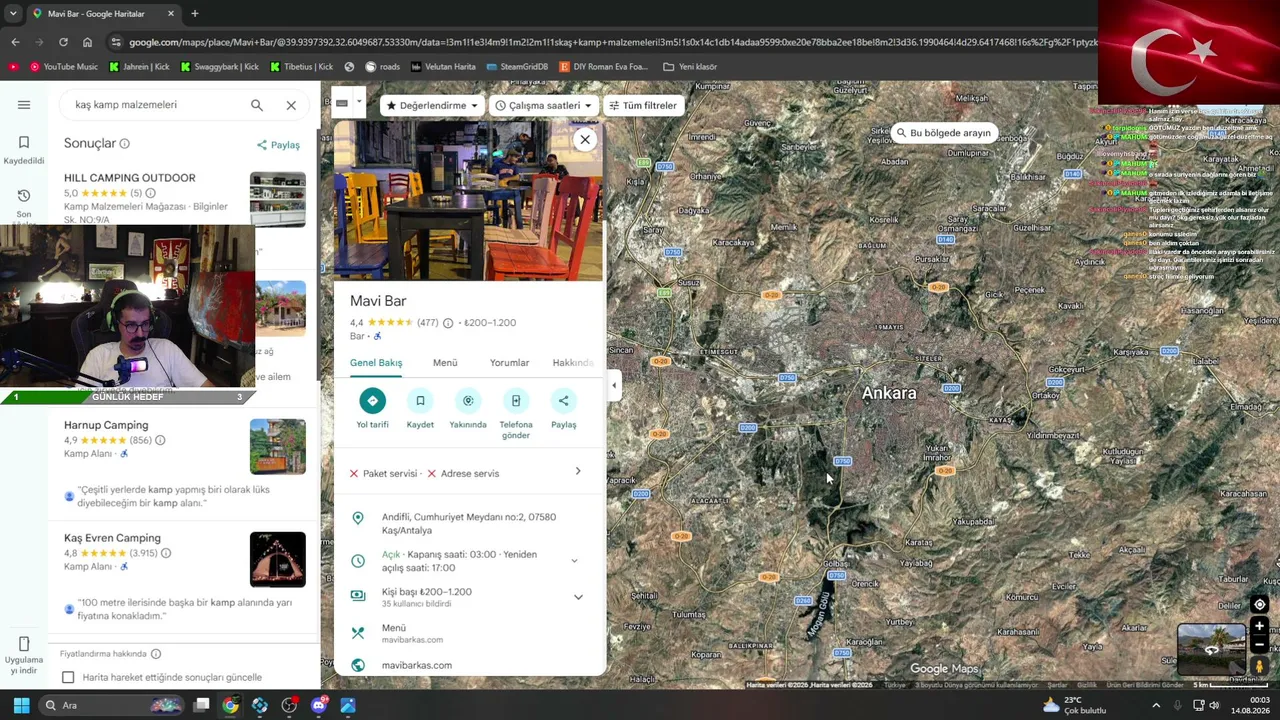Viewport: 1280px width, 720px height.
Task: Expand the Kişi başı price details
Action: [578, 597]
